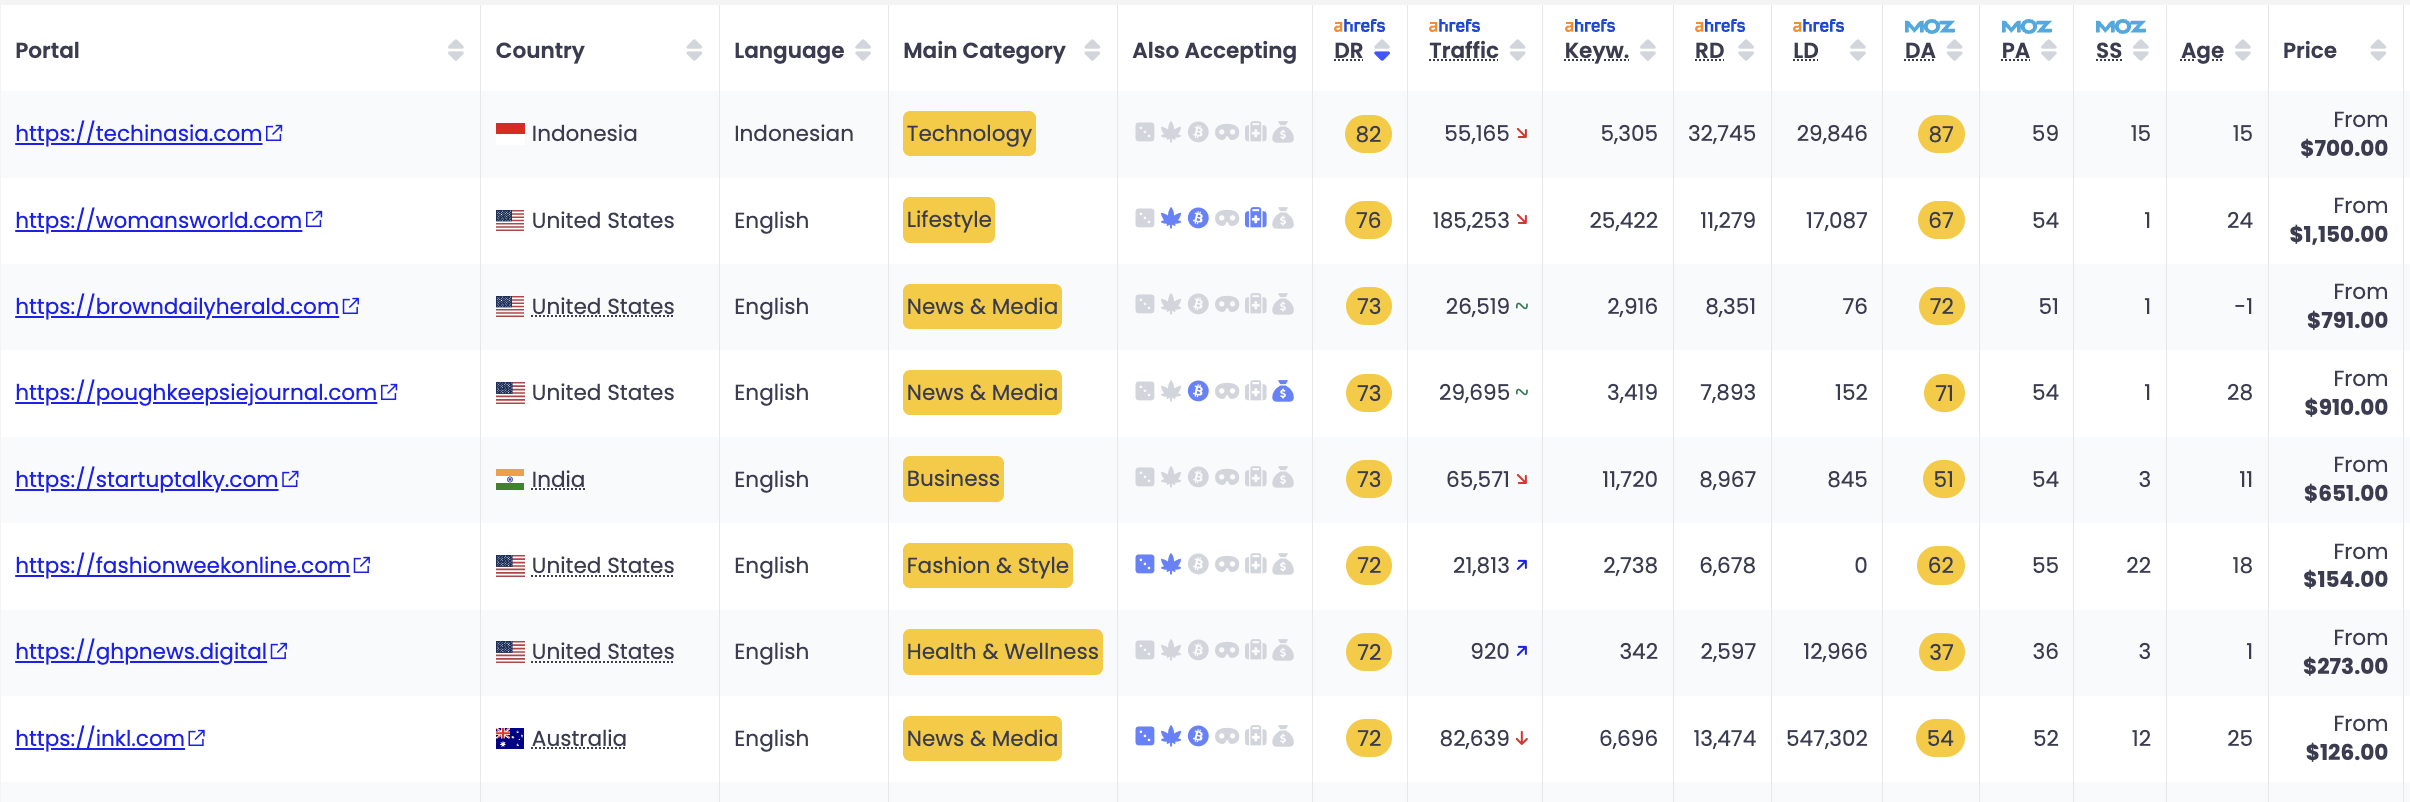Click the money bag icon in poughkeepsiejournal.com row
Viewport: 2410px width, 802px height.
click(1283, 392)
